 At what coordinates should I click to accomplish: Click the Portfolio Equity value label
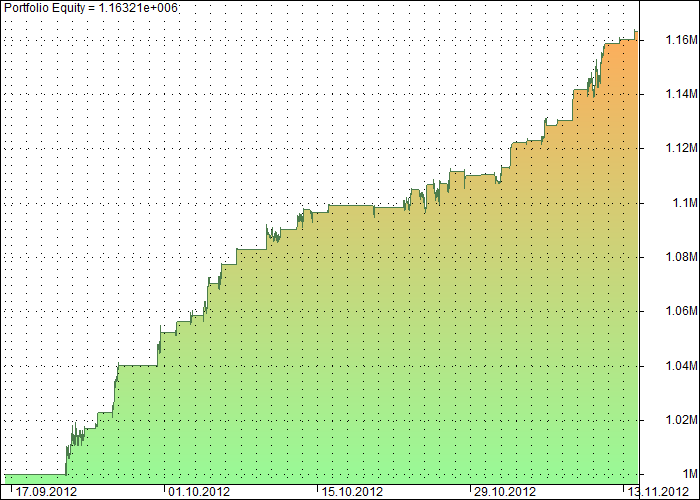point(91,8)
